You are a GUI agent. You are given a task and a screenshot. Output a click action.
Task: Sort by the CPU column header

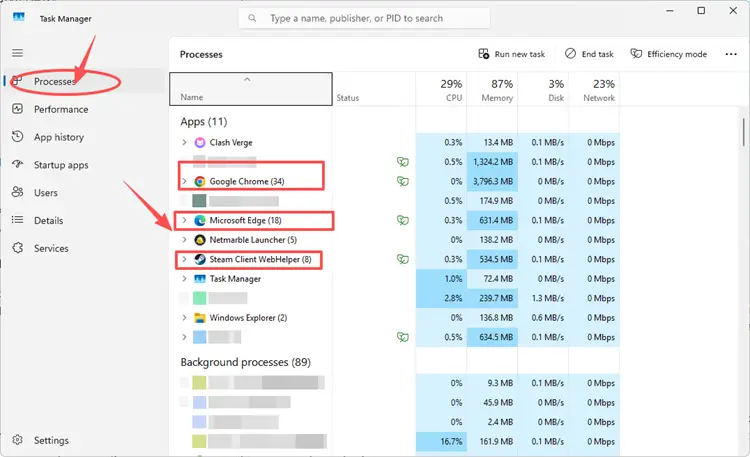click(441, 89)
